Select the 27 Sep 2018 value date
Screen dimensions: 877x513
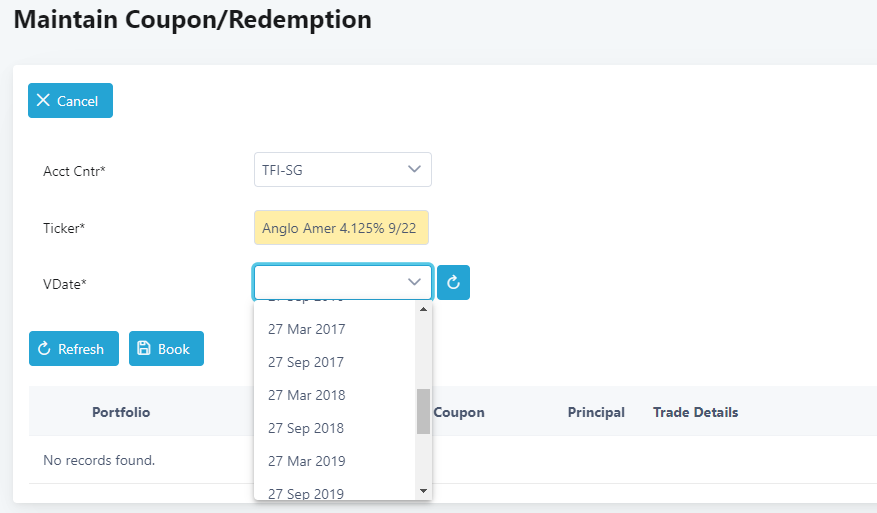pyautogui.click(x=306, y=428)
